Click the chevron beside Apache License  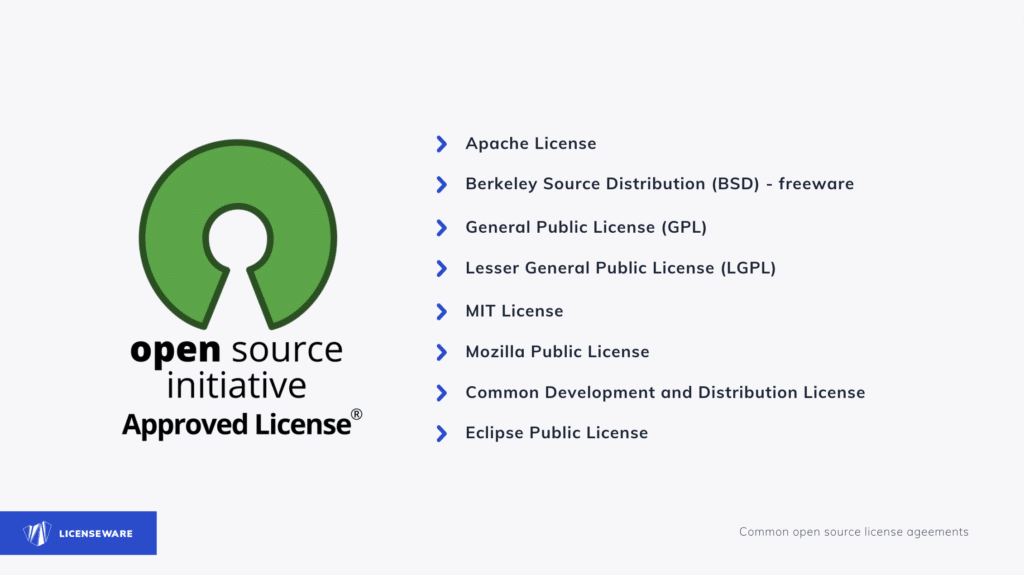(441, 144)
